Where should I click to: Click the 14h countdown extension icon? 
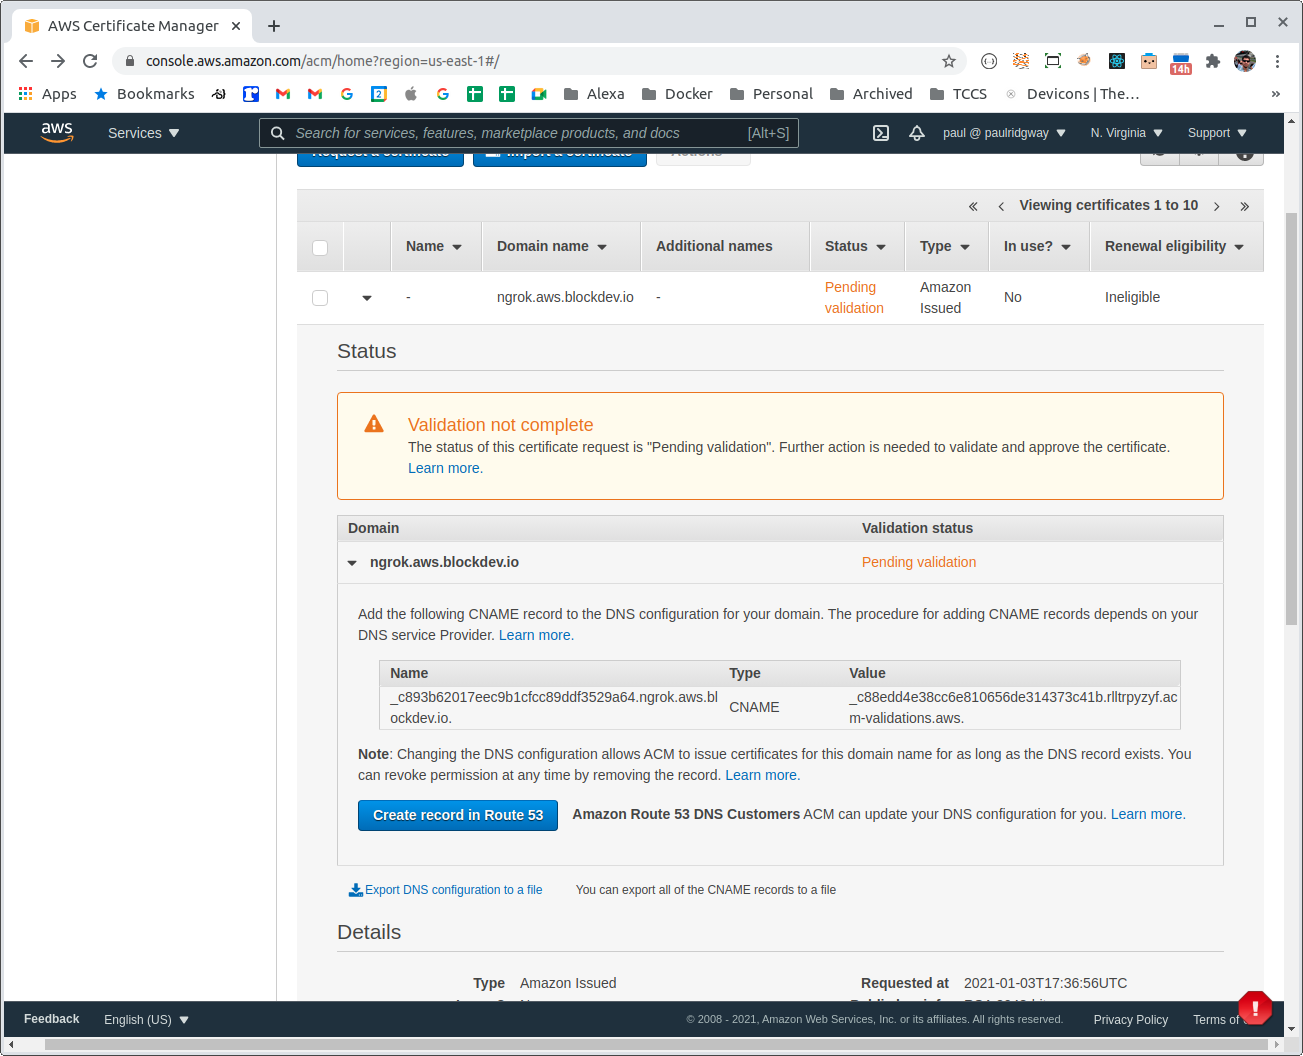1180,61
